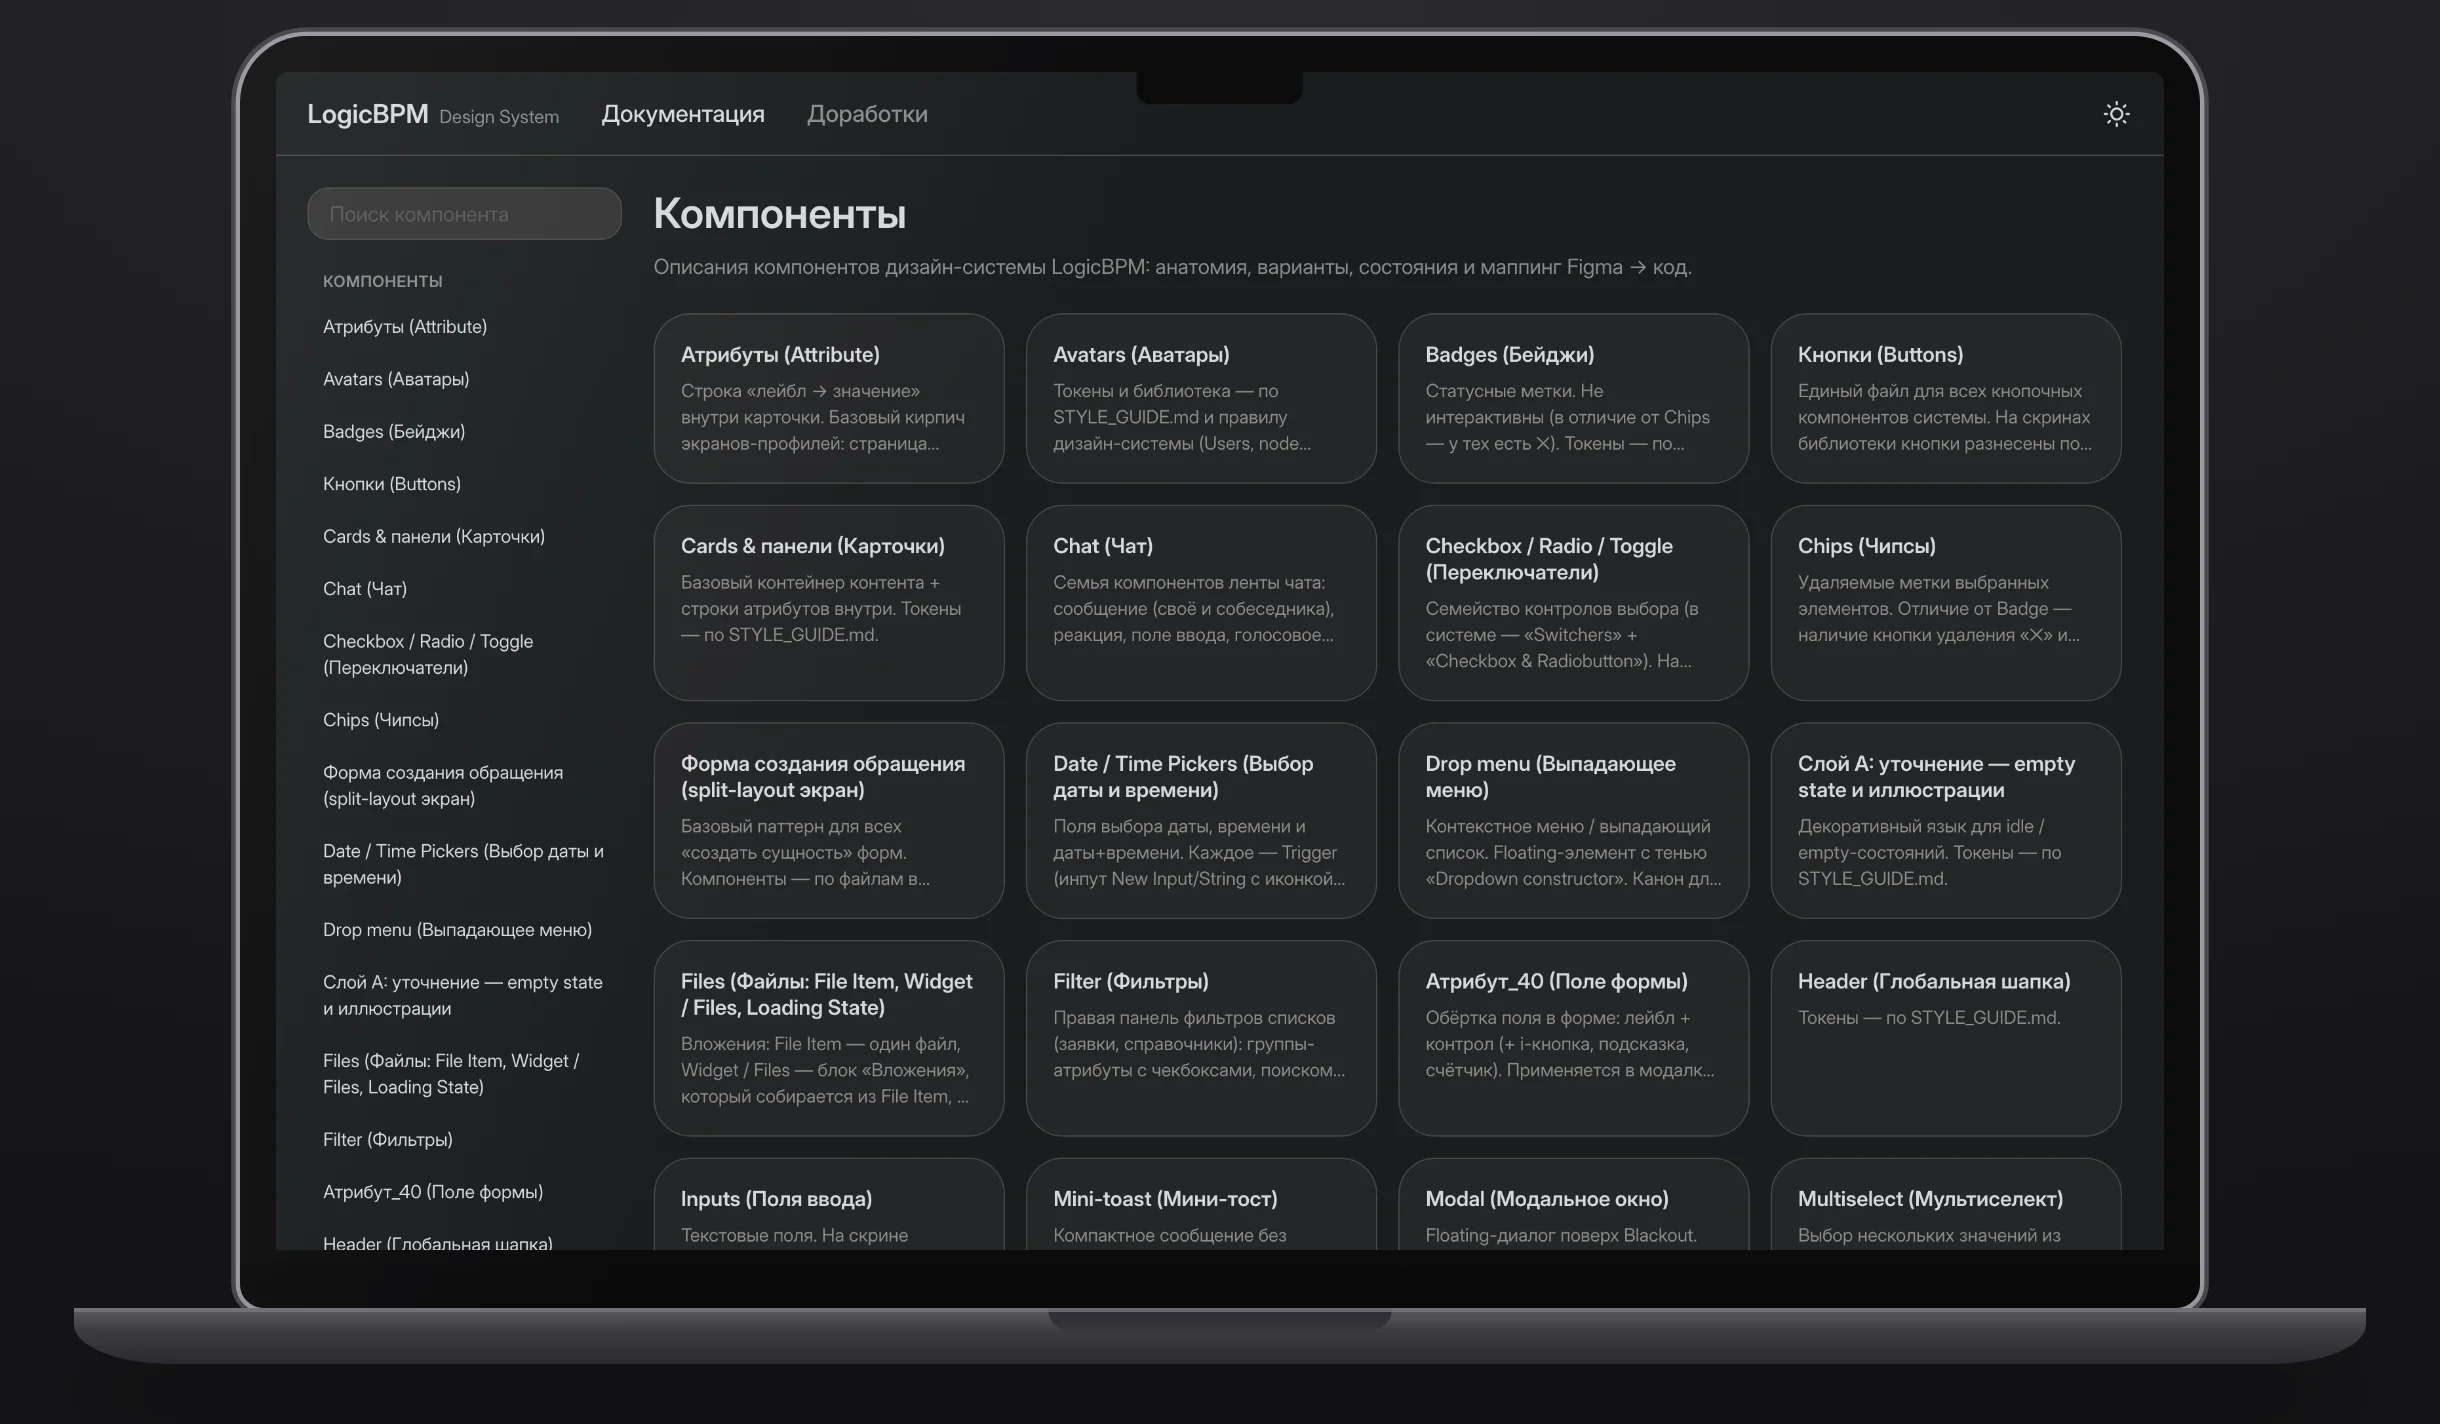Select Drop menu (Выпадающее меню) in sidebar
Viewport: 2440px width, 1424px height.
click(x=457, y=930)
